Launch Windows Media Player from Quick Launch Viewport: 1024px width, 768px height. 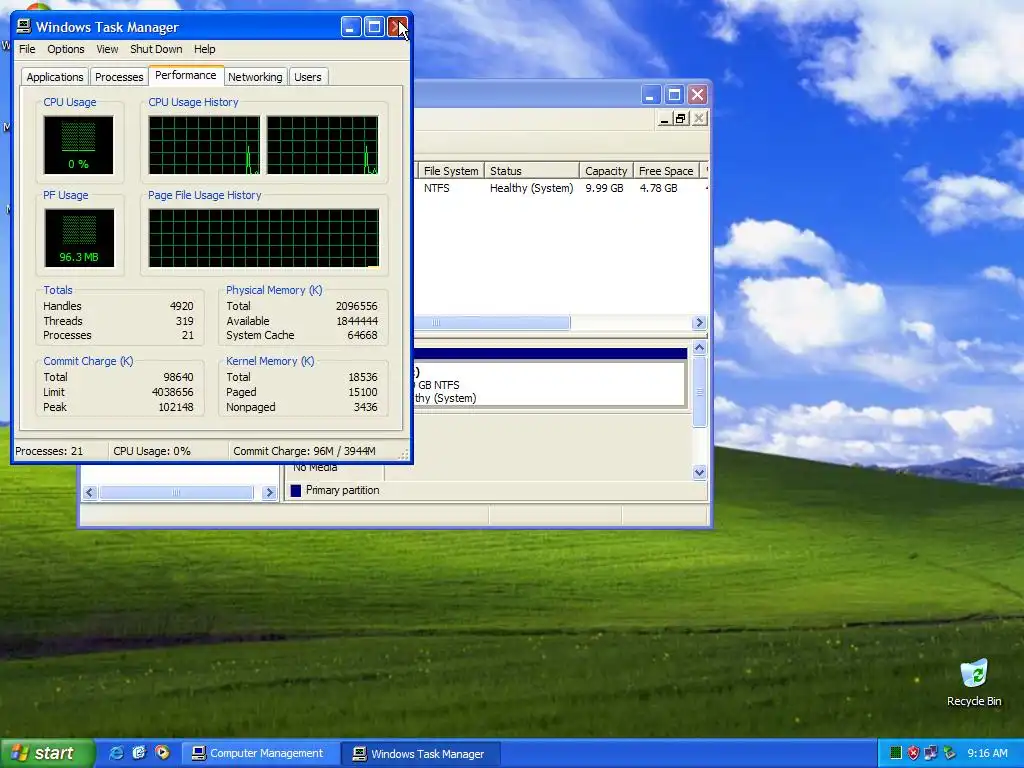(x=162, y=753)
